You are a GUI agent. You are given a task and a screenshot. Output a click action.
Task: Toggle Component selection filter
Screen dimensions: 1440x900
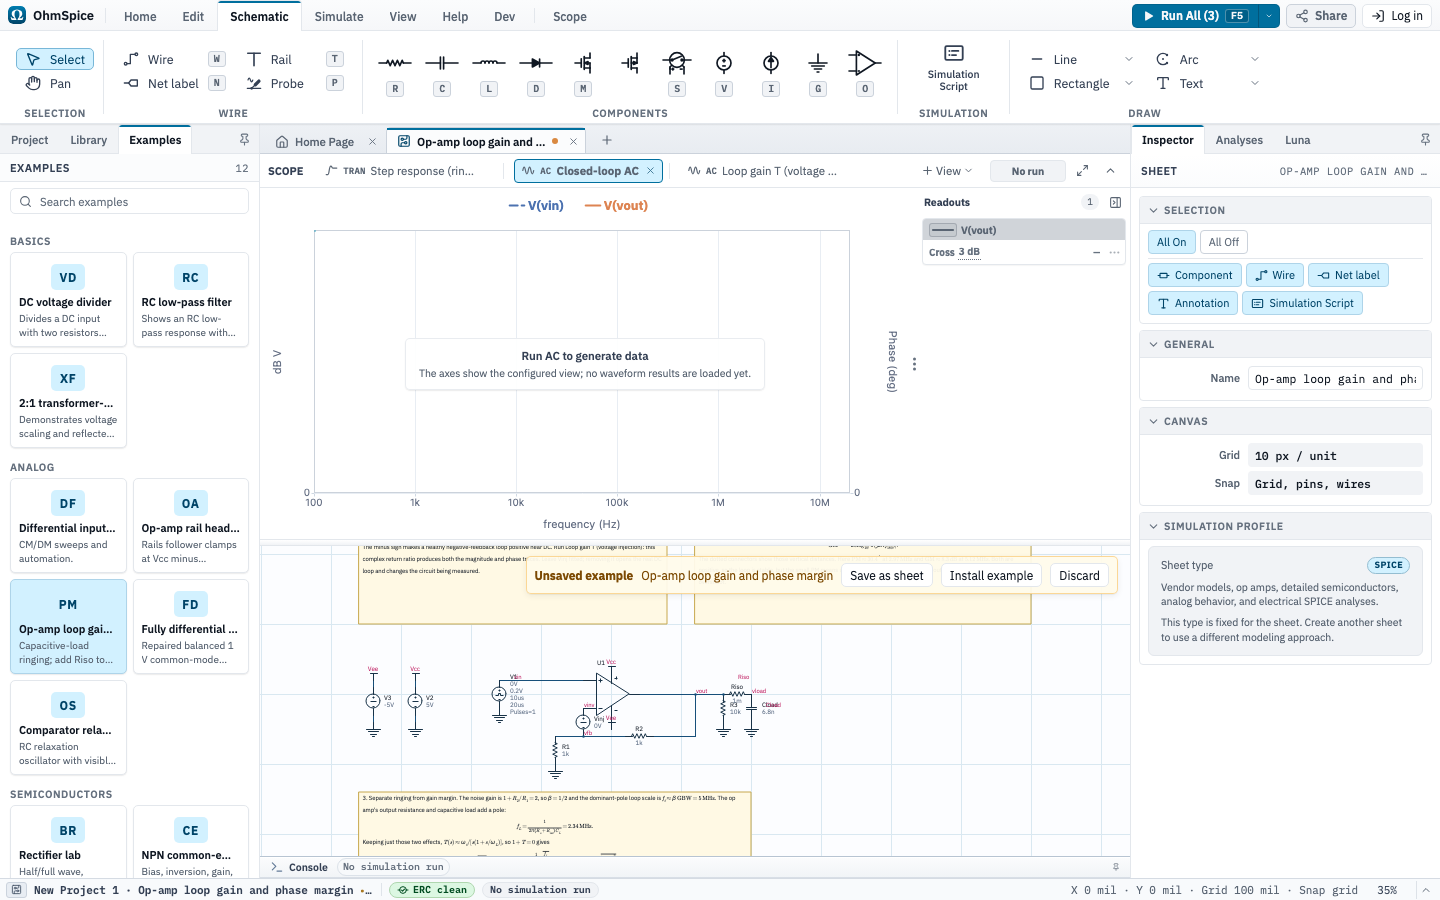point(1195,275)
